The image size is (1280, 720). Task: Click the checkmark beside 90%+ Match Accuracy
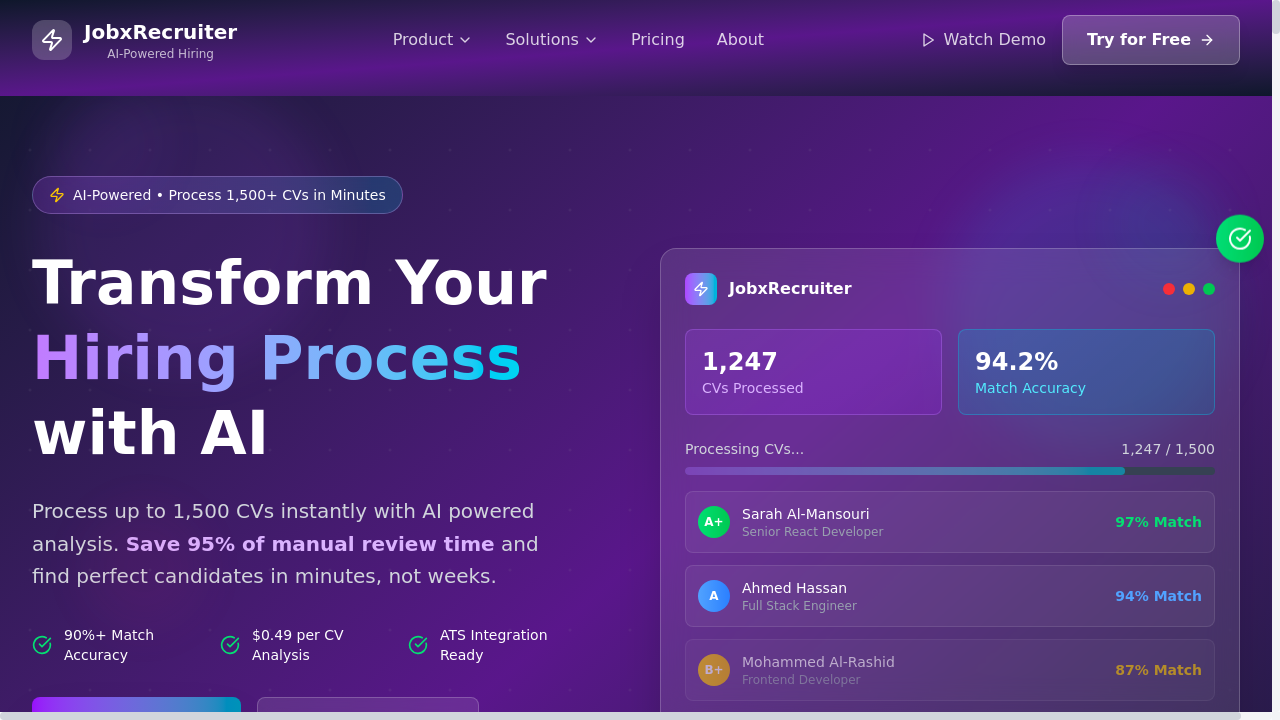coord(42,645)
